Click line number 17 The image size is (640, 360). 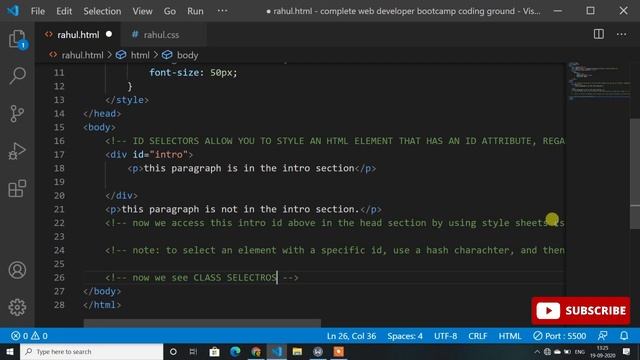(x=59, y=155)
